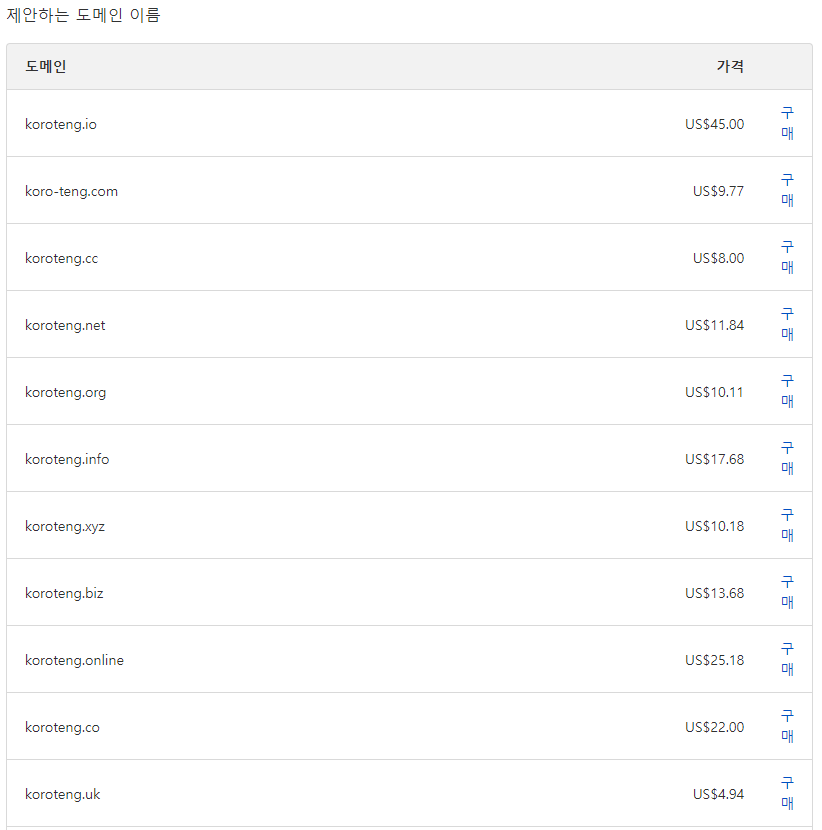
Task: Click the koro-teng.com domain text
Action: [x=71, y=191]
